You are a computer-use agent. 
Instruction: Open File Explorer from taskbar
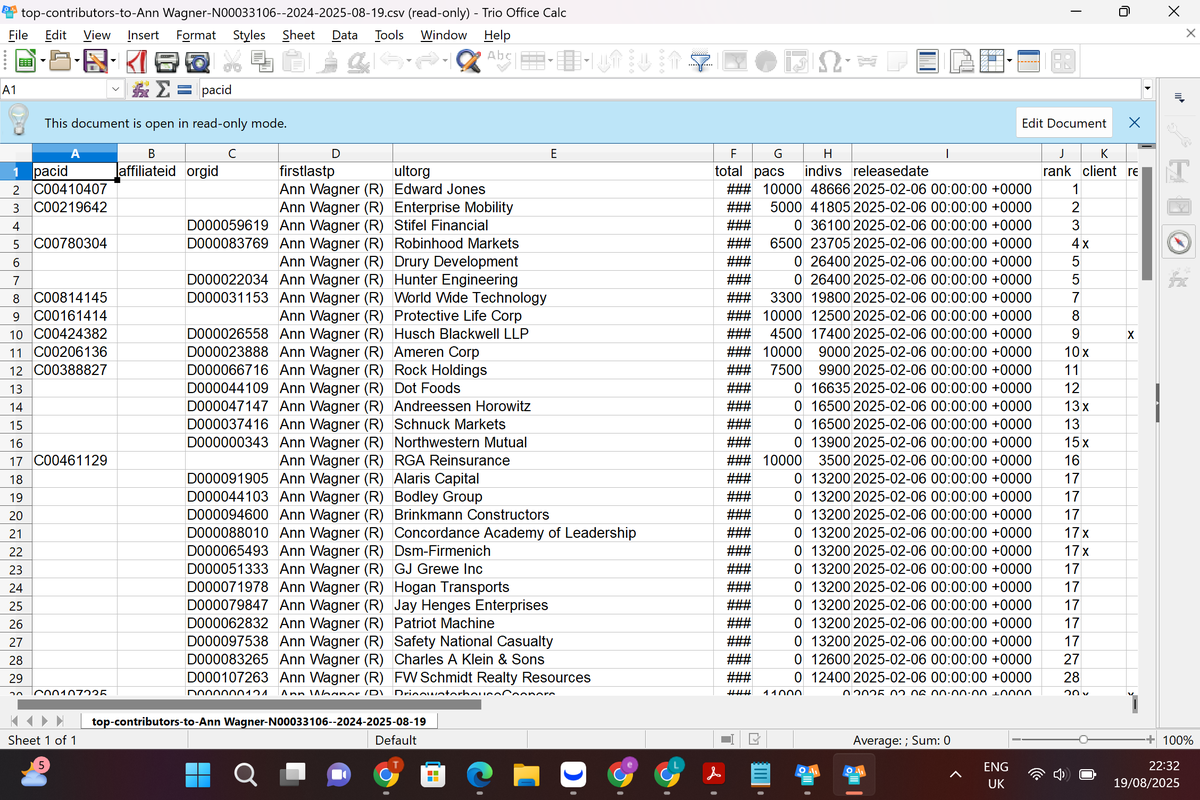click(526, 774)
